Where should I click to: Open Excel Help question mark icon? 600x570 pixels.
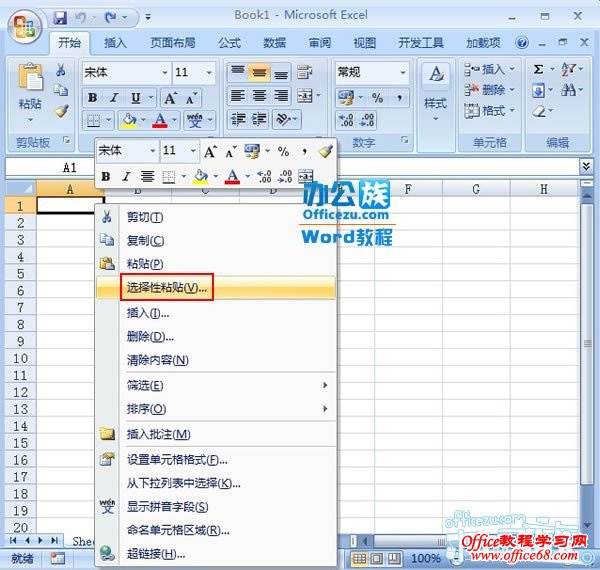pos(522,42)
